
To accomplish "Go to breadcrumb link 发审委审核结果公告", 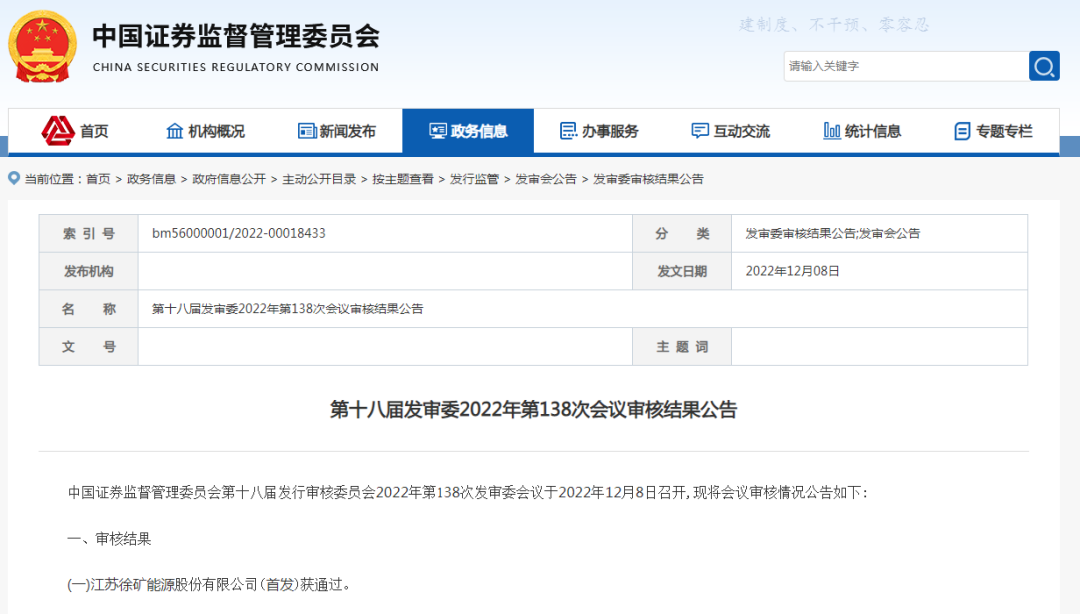I will click(x=648, y=179).
